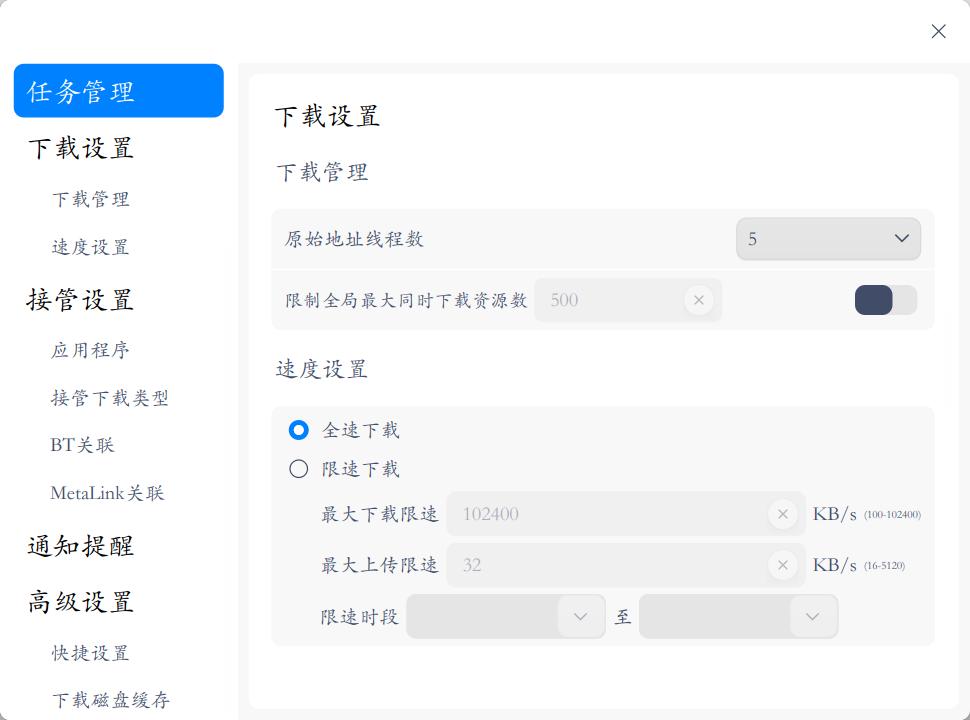The image size is (970, 720).
Task: Select the 全速下载 radio button
Action: tap(297, 430)
